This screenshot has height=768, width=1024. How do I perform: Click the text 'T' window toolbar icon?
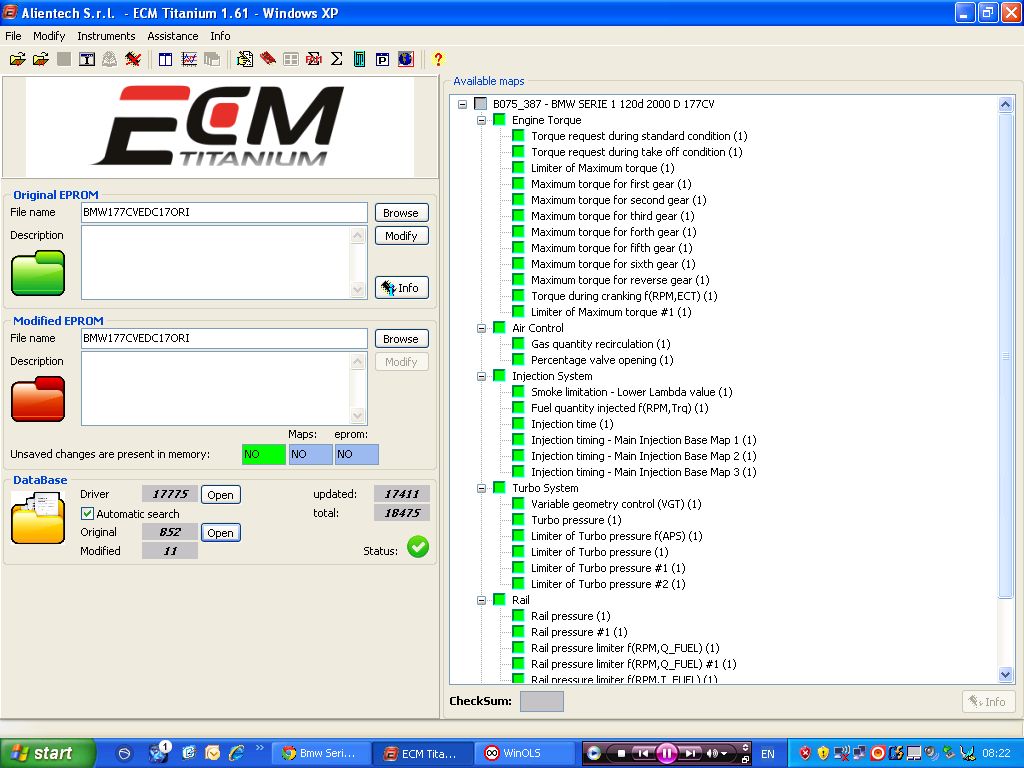coord(87,59)
